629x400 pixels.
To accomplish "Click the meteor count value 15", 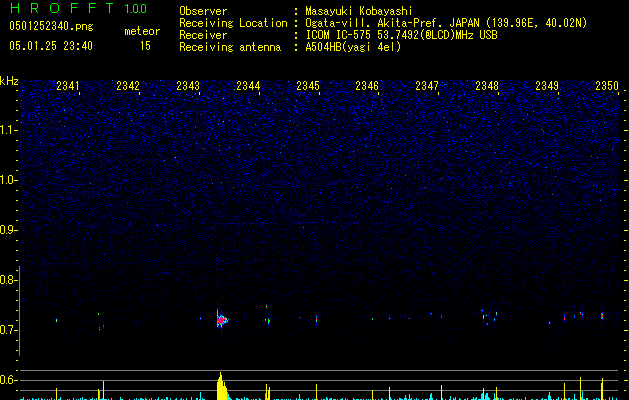I will click(x=145, y=46).
